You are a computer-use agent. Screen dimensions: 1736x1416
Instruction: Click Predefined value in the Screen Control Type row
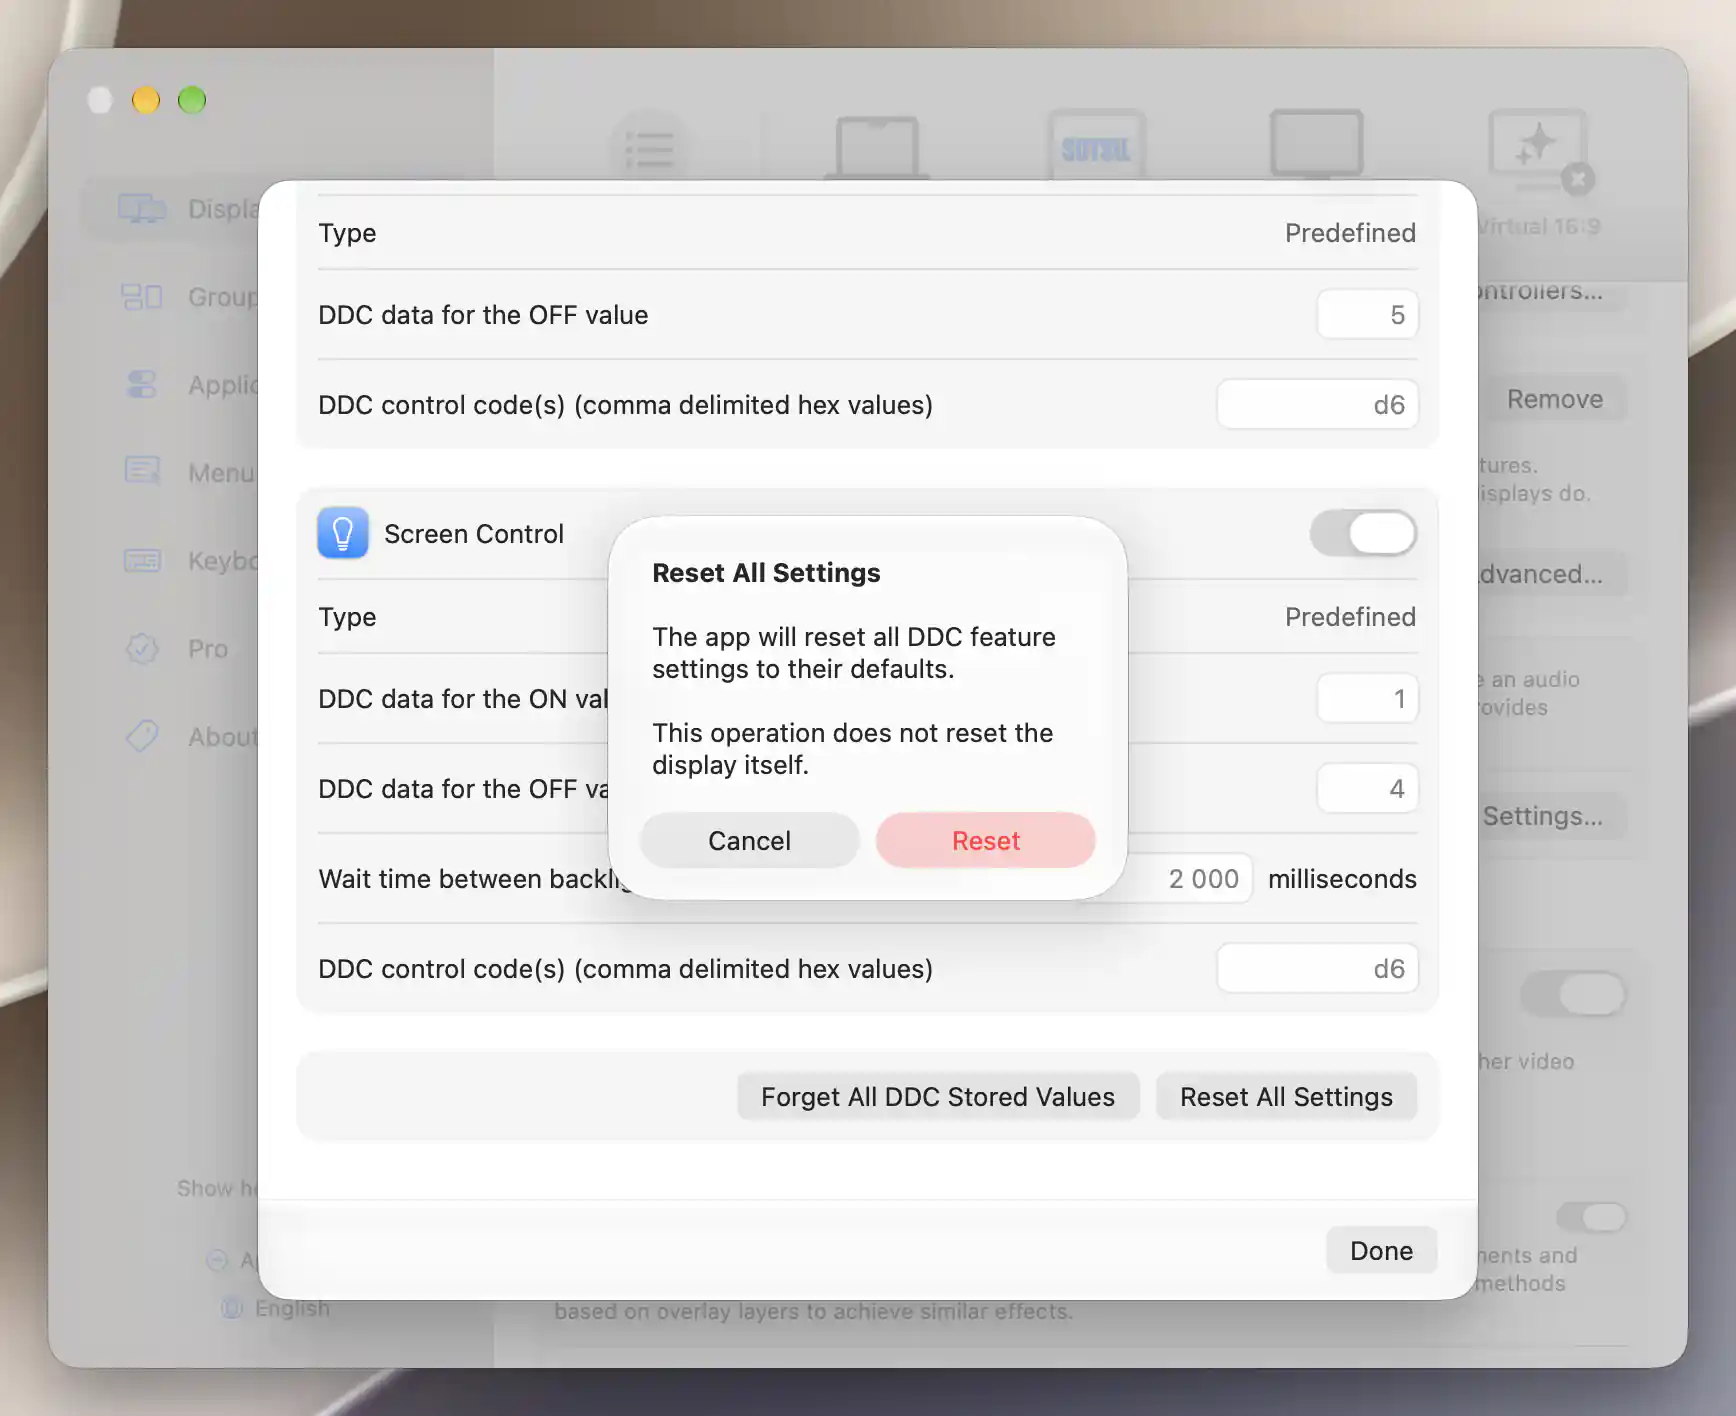(x=1350, y=616)
